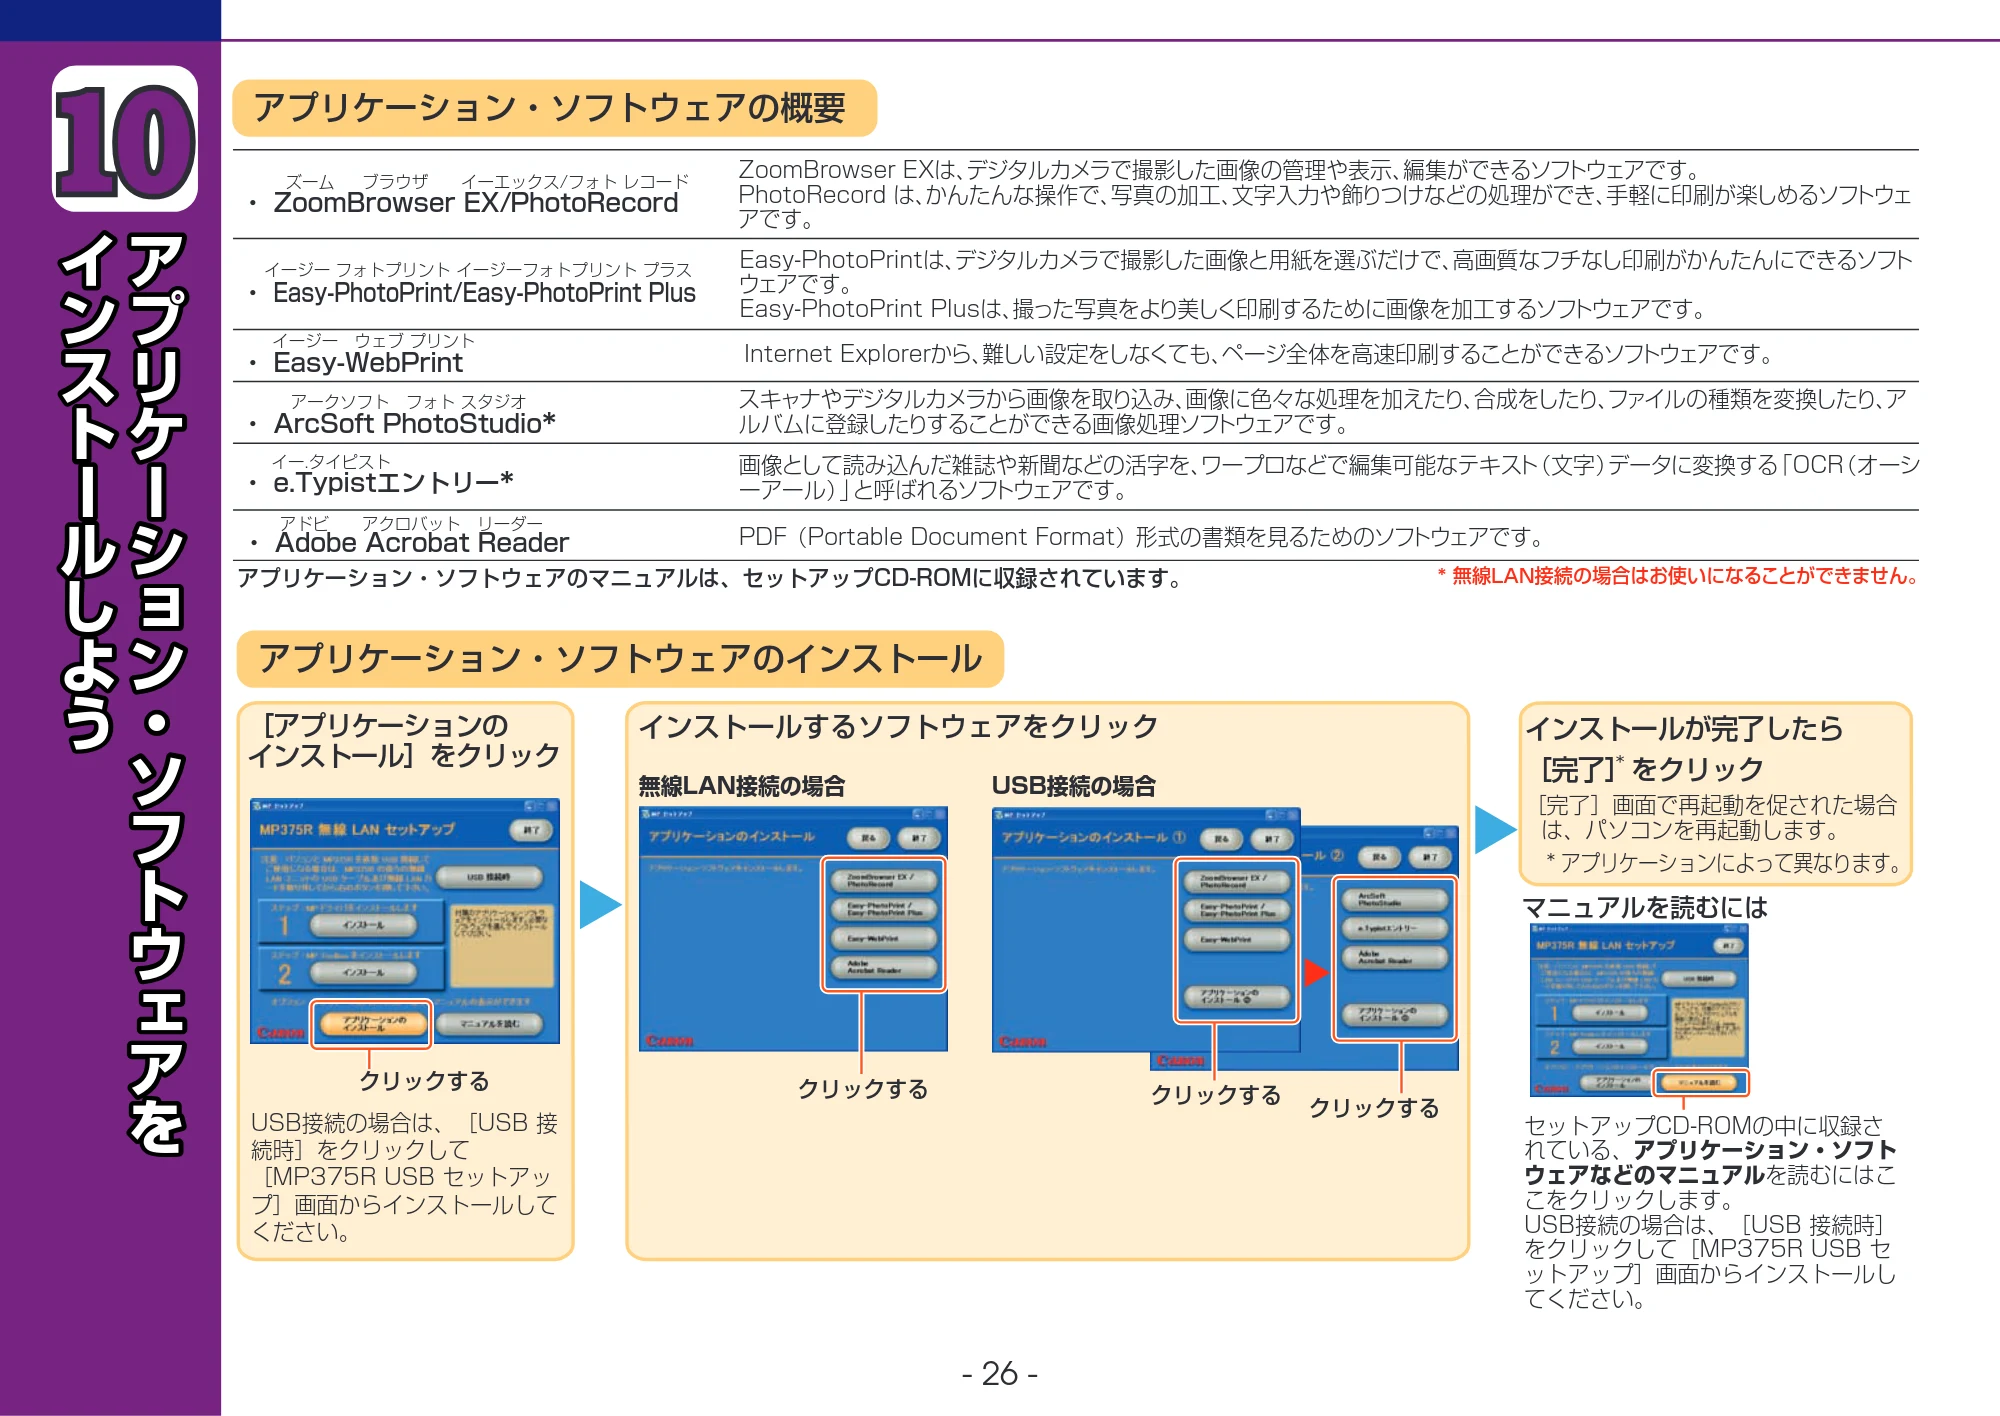Screen dimensions: 2000x1416
Task: Click 戻る in USB アプリケーションのインストール ① window
Action: (1222, 839)
